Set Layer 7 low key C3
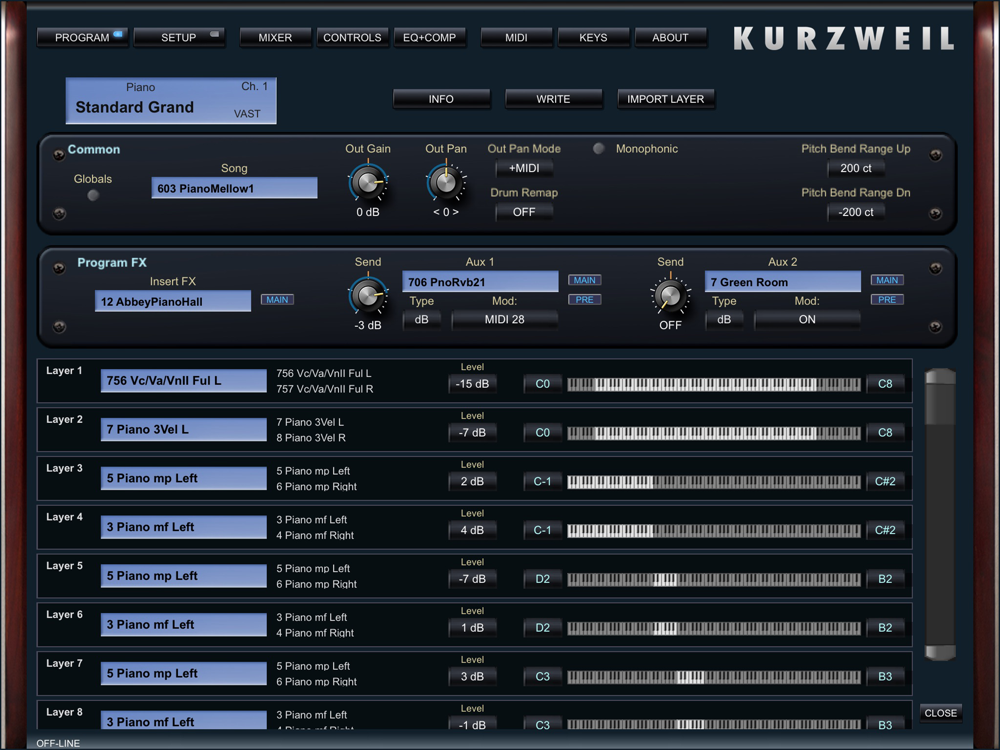This screenshot has width=1000, height=750. click(542, 677)
